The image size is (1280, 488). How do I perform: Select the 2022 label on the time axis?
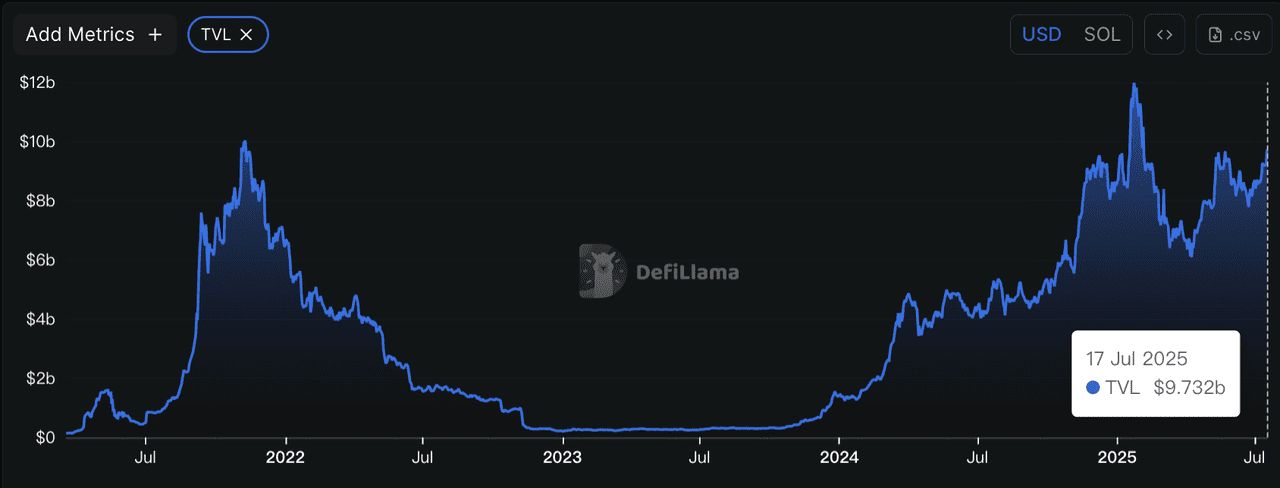286,458
